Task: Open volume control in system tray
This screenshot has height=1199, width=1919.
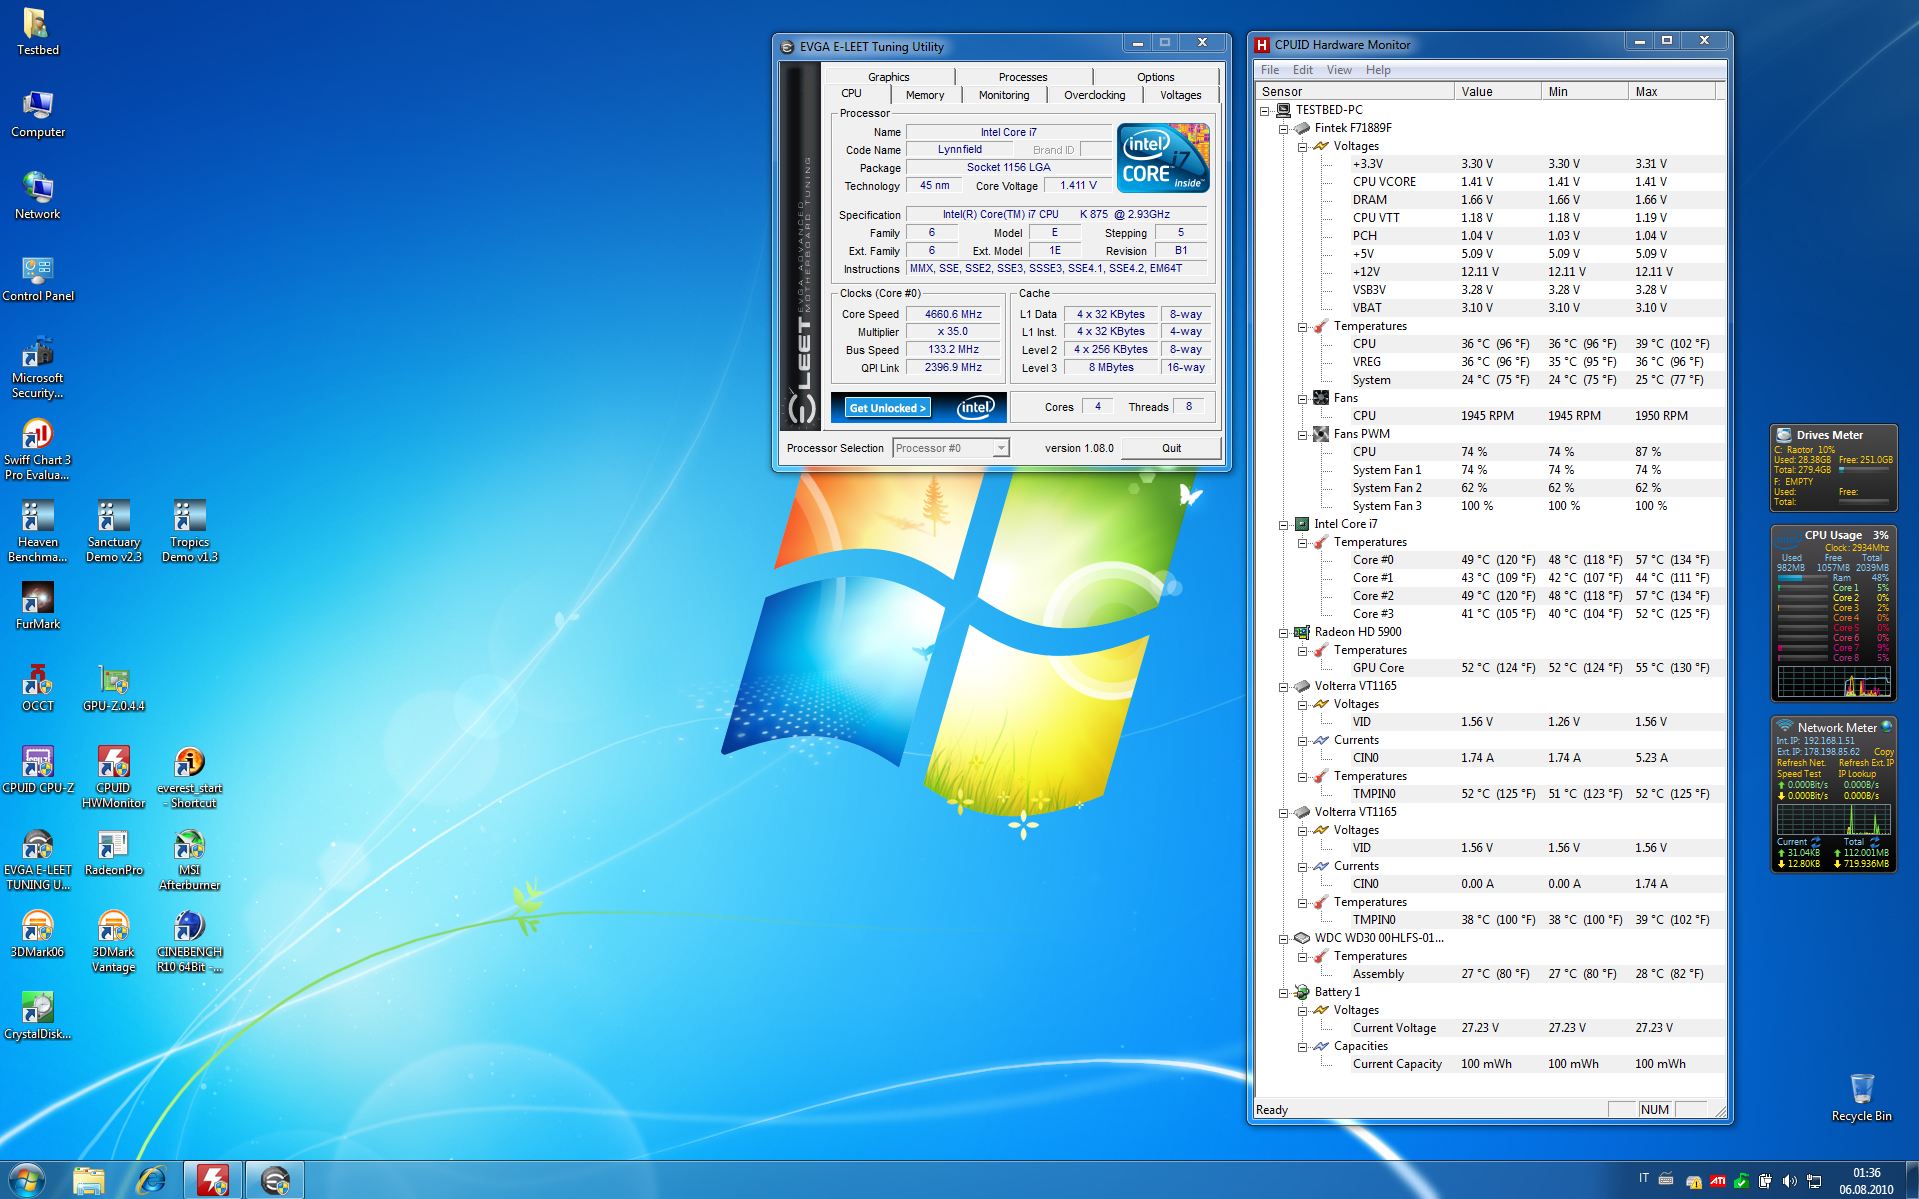Action: pyautogui.click(x=1789, y=1182)
